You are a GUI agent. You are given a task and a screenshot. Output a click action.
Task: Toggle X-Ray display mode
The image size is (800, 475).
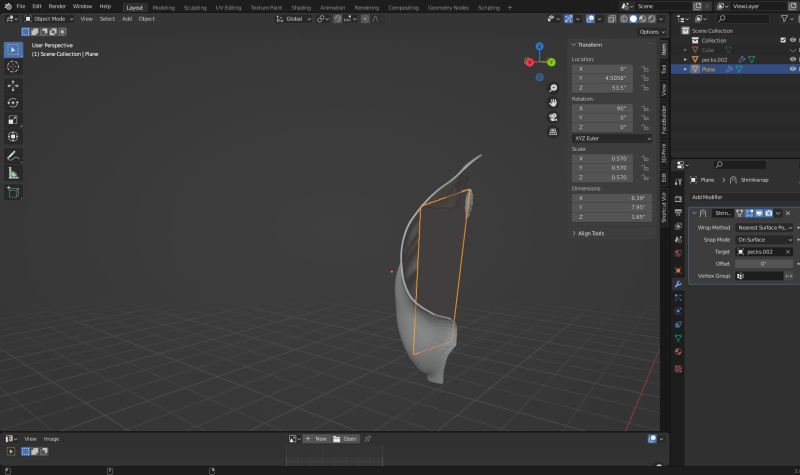click(x=612, y=19)
